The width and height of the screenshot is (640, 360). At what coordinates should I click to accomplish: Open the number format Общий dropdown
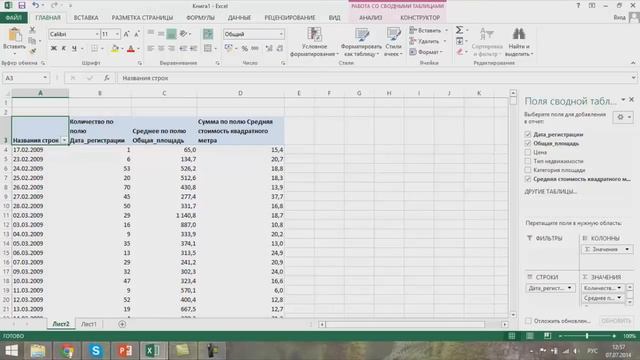281,34
